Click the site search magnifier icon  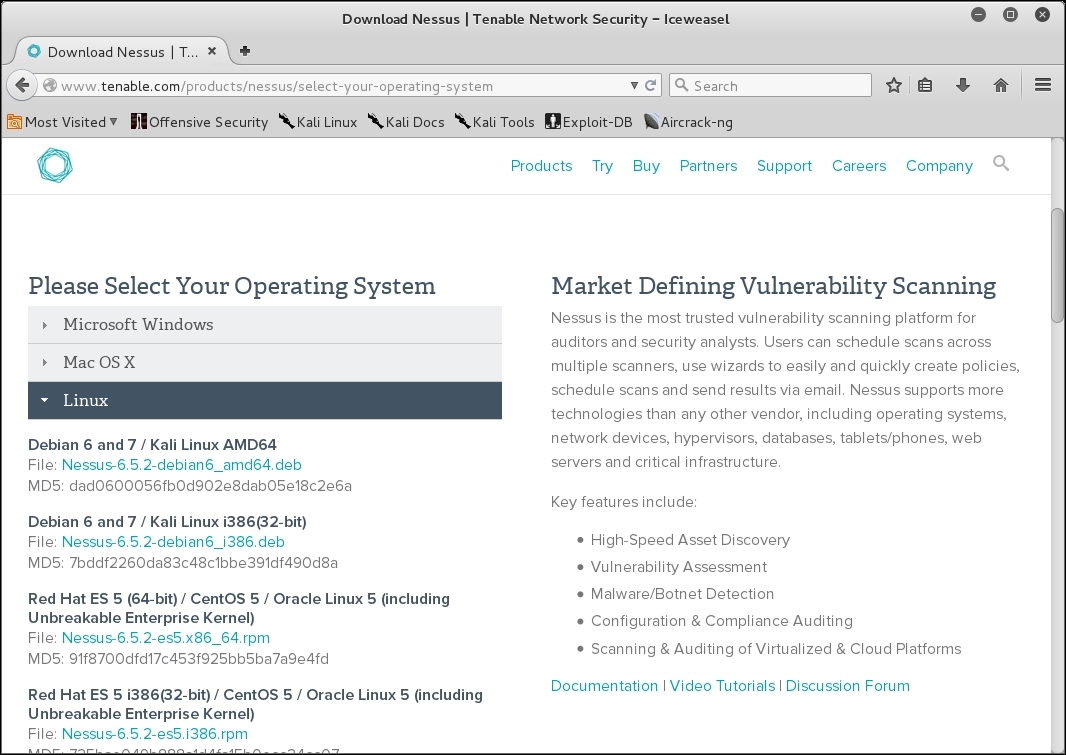pyautogui.click(x=1001, y=163)
